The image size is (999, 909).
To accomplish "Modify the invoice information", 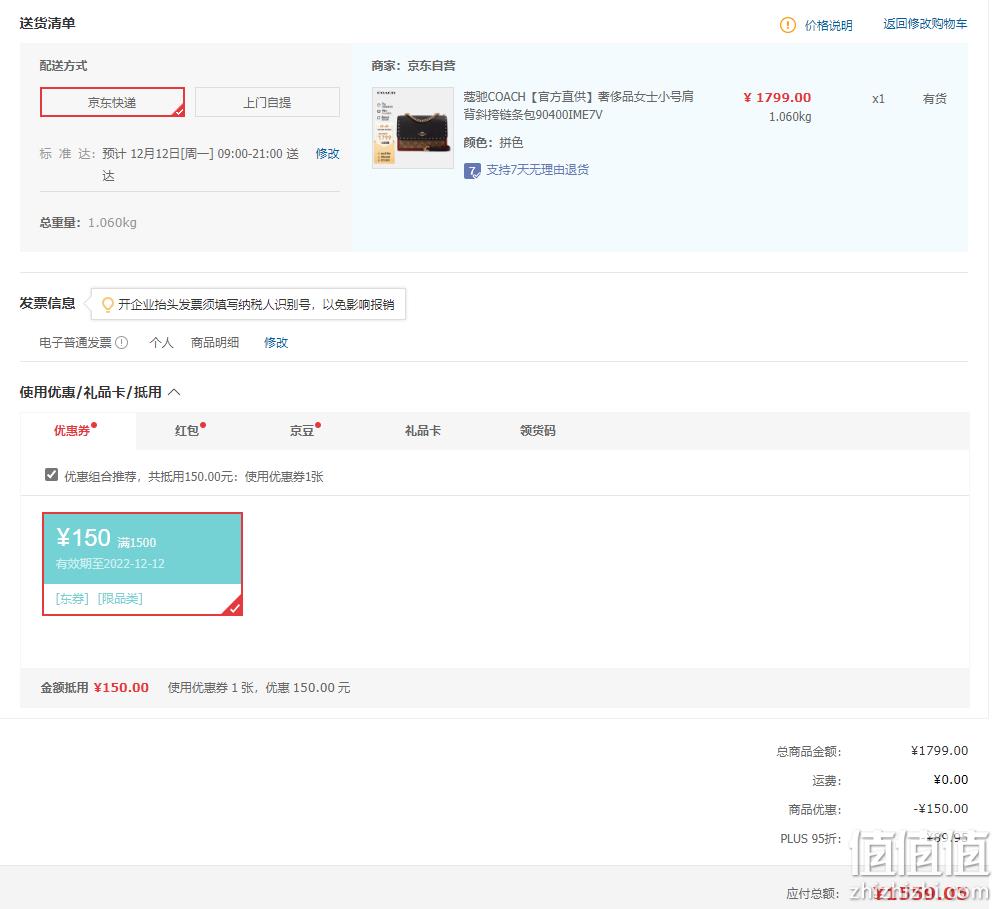I will click(x=276, y=343).
